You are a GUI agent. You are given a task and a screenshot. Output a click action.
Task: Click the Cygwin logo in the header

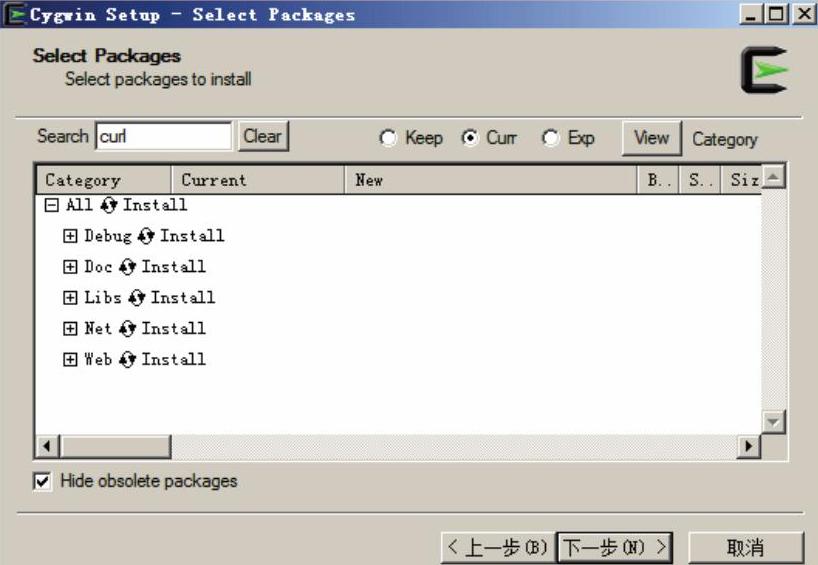[x=764, y=70]
